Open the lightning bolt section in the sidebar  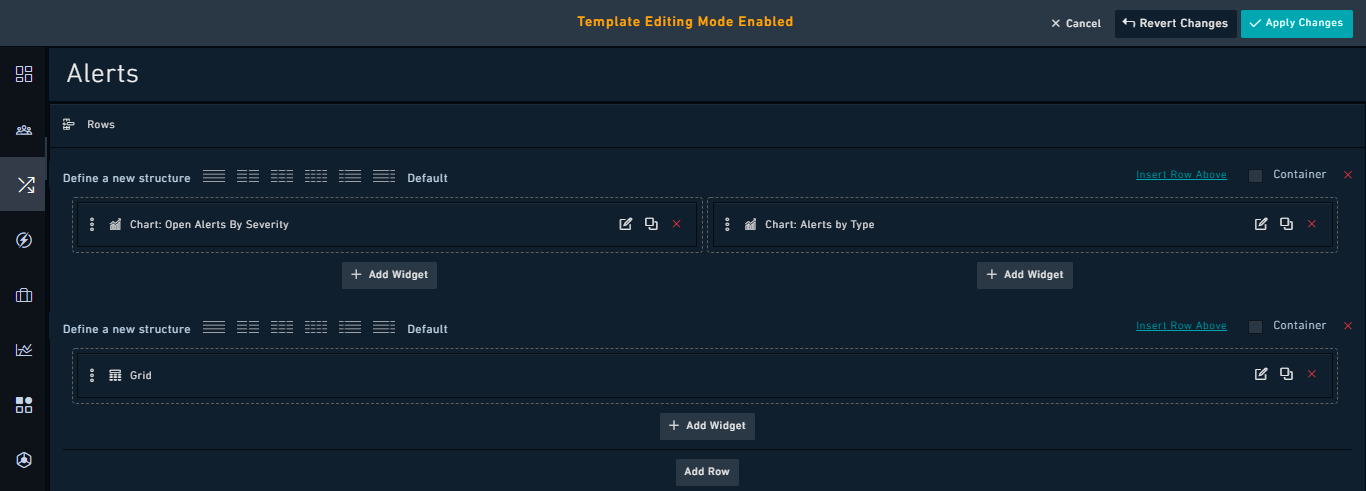[x=24, y=240]
